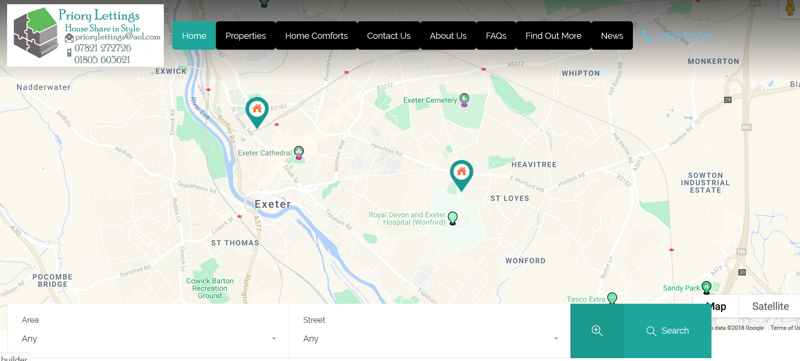
Task: Click the phone icon in the header
Action: [x=646, y=36]
